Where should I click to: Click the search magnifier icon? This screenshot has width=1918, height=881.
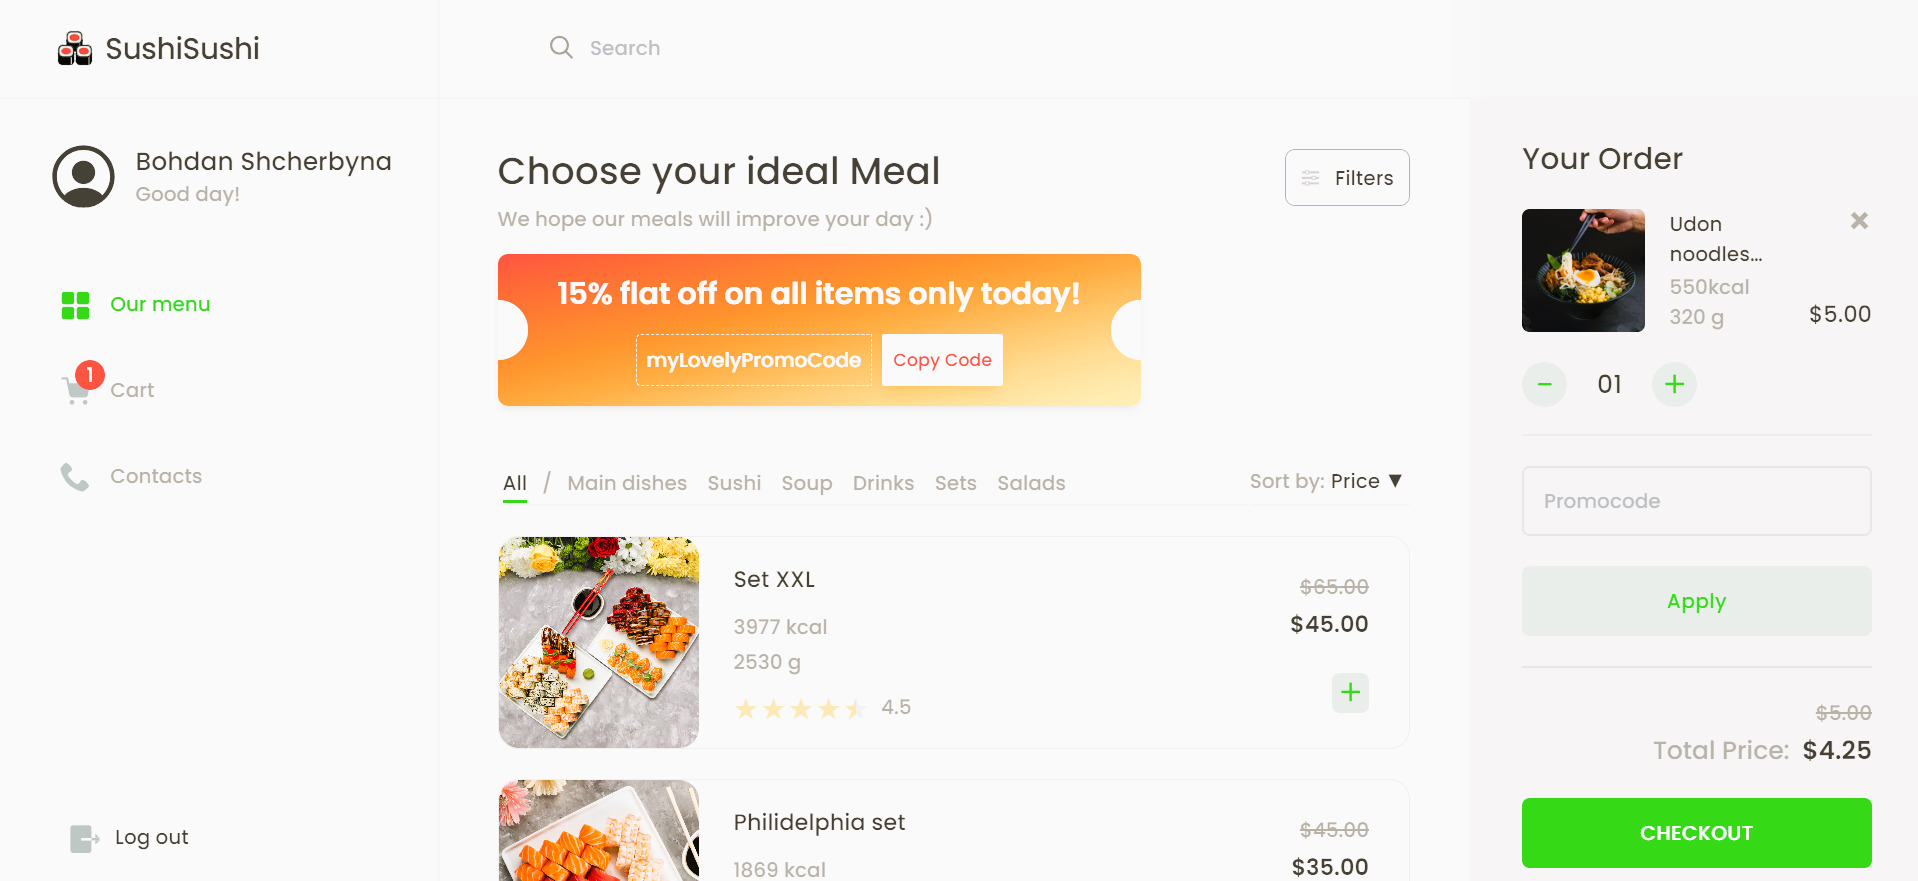(x=561, y=47)
